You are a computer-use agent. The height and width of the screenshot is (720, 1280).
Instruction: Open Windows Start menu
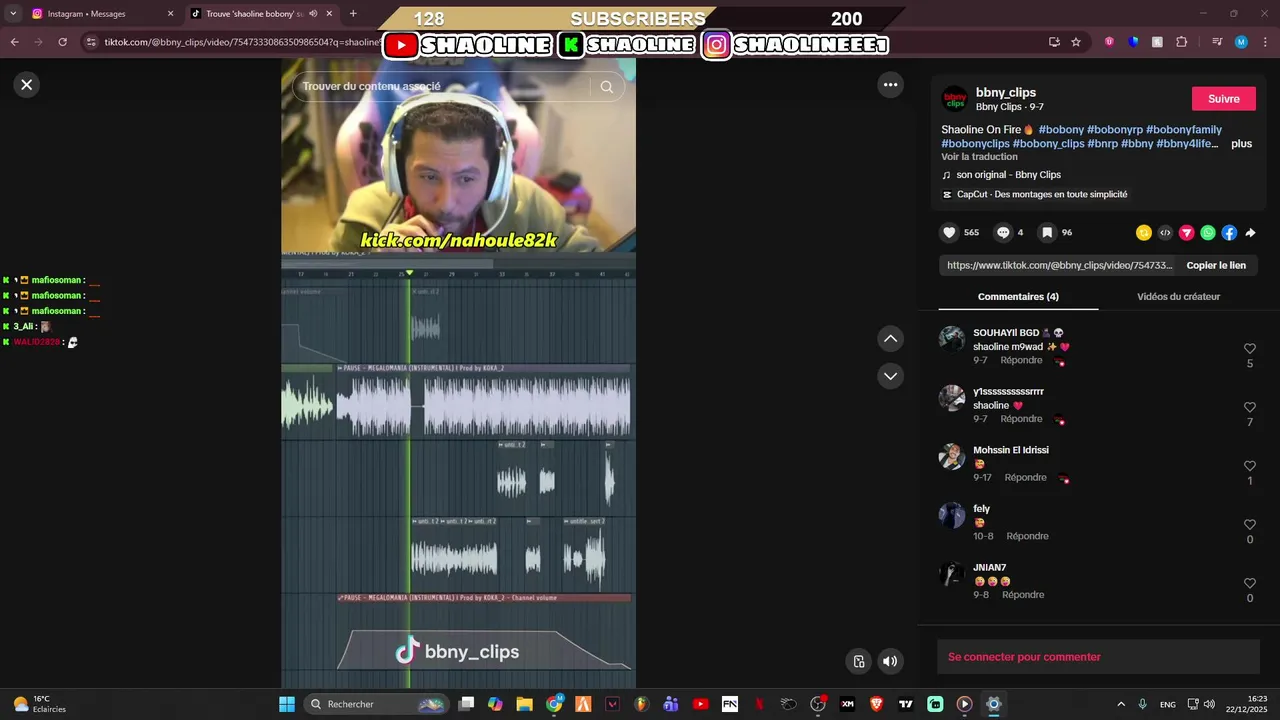287,704
